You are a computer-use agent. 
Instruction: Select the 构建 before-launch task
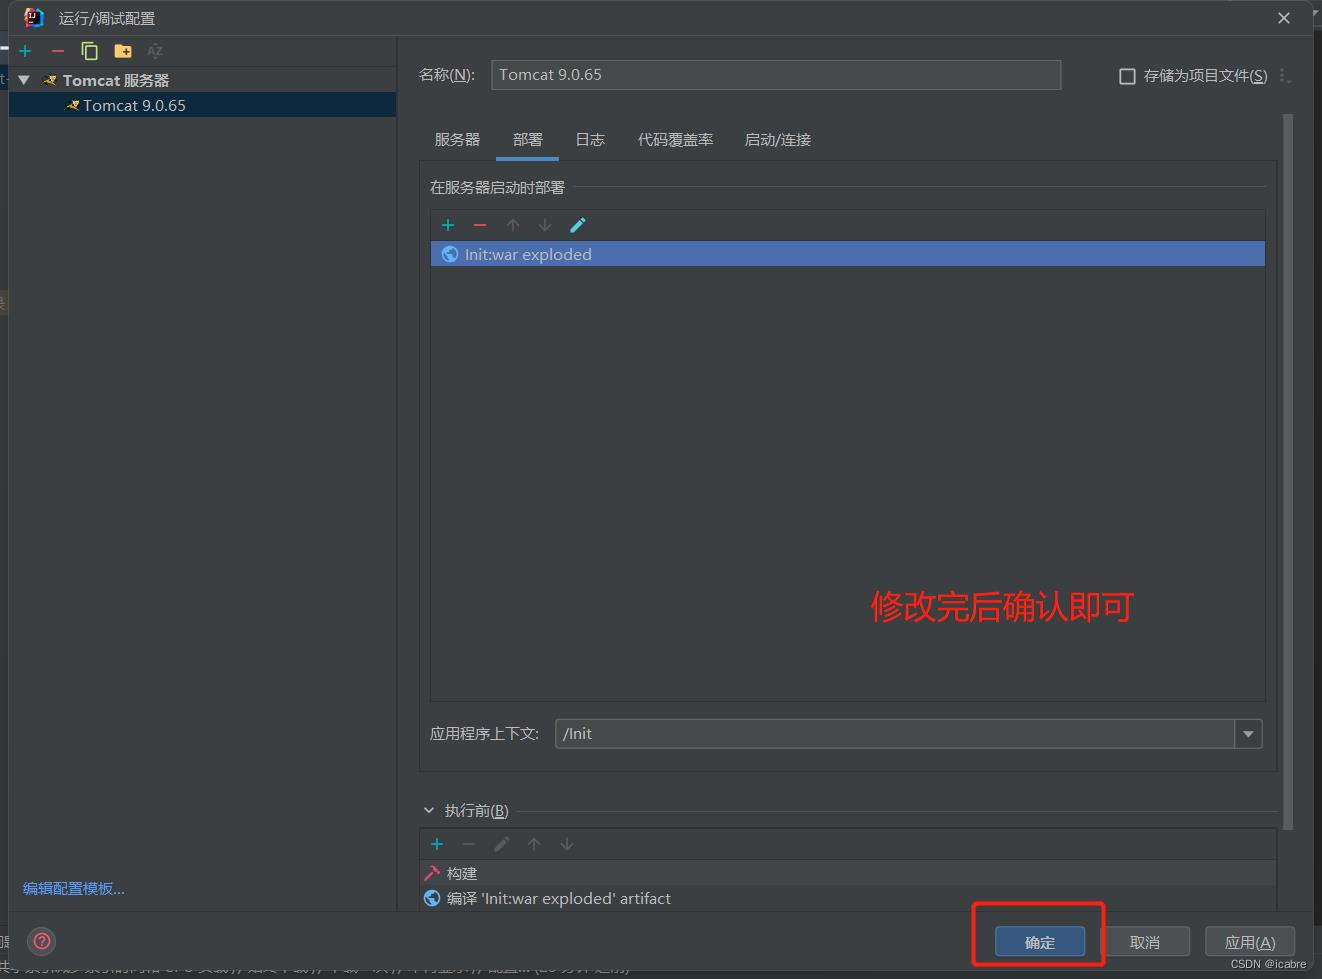tap(848, 873)
